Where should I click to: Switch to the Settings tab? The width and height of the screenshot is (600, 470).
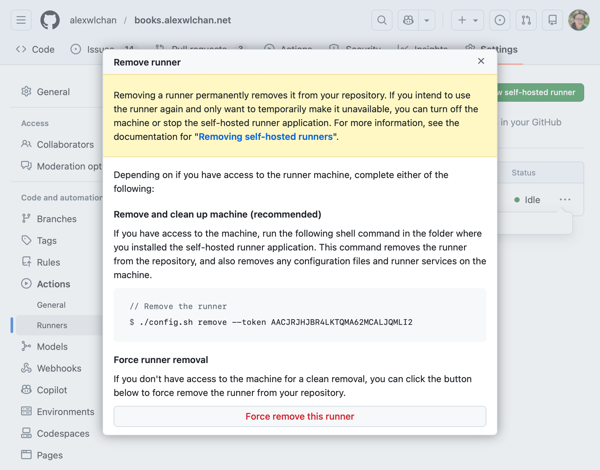[x=492, y=49]
